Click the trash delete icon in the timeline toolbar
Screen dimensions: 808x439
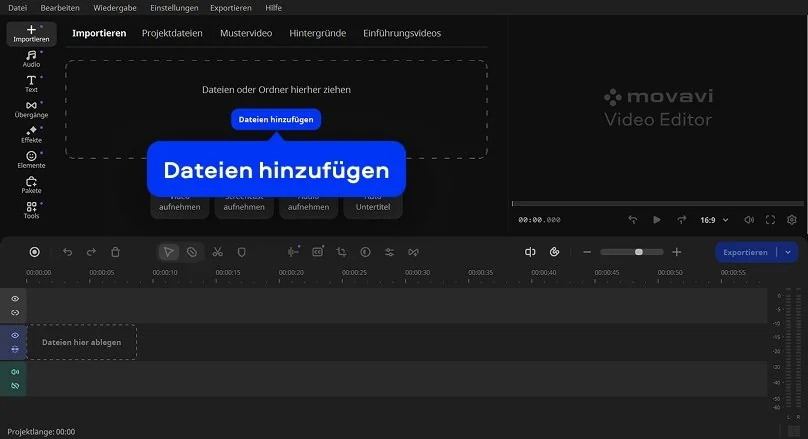tap(115, 252)
